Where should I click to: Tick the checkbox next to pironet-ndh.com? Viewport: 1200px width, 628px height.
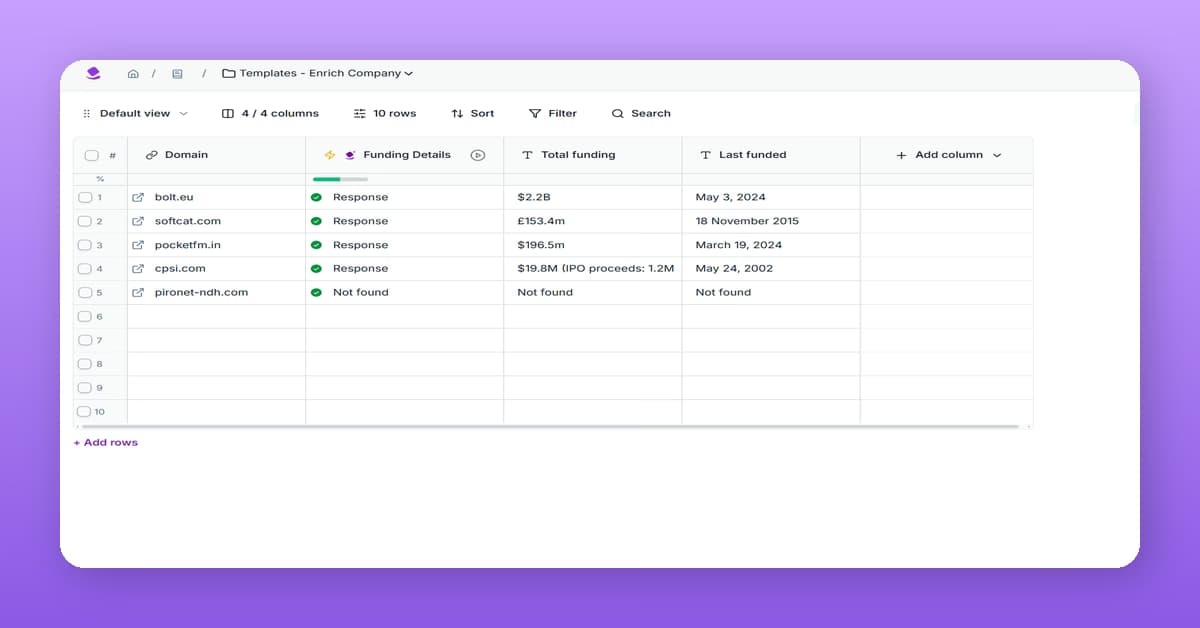tap(86, 292)
